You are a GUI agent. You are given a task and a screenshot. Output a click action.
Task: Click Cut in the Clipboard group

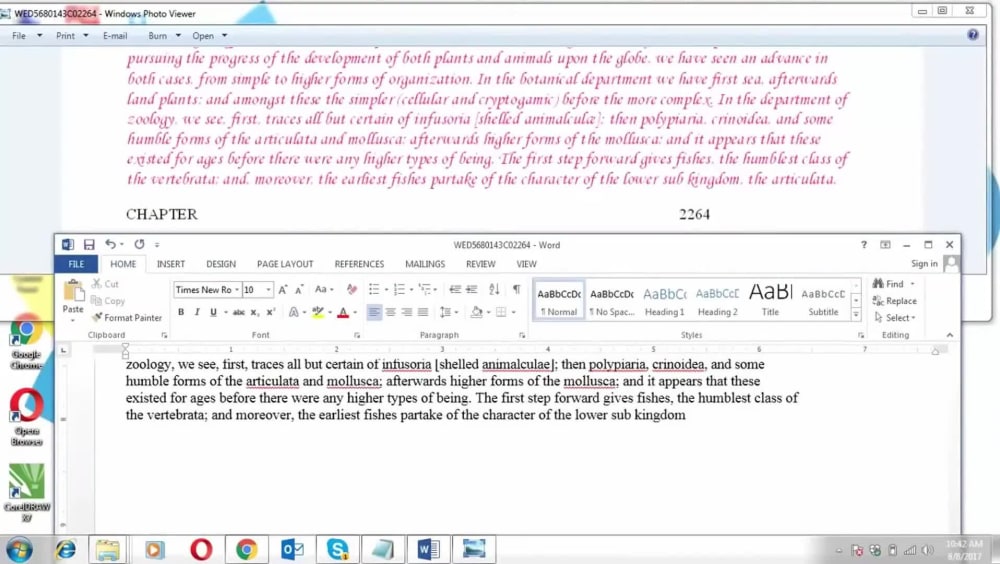105,284
